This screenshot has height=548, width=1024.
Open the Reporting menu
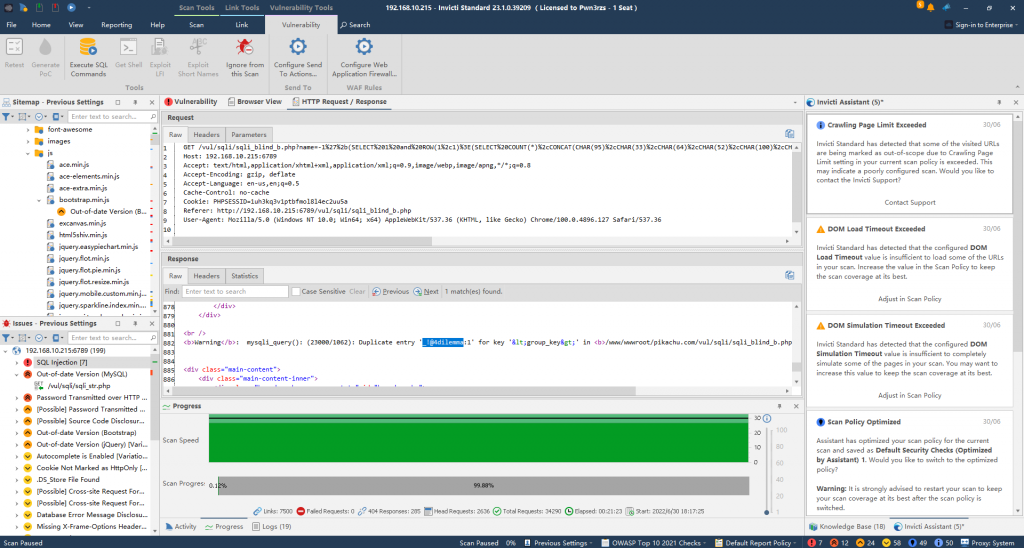116,24
